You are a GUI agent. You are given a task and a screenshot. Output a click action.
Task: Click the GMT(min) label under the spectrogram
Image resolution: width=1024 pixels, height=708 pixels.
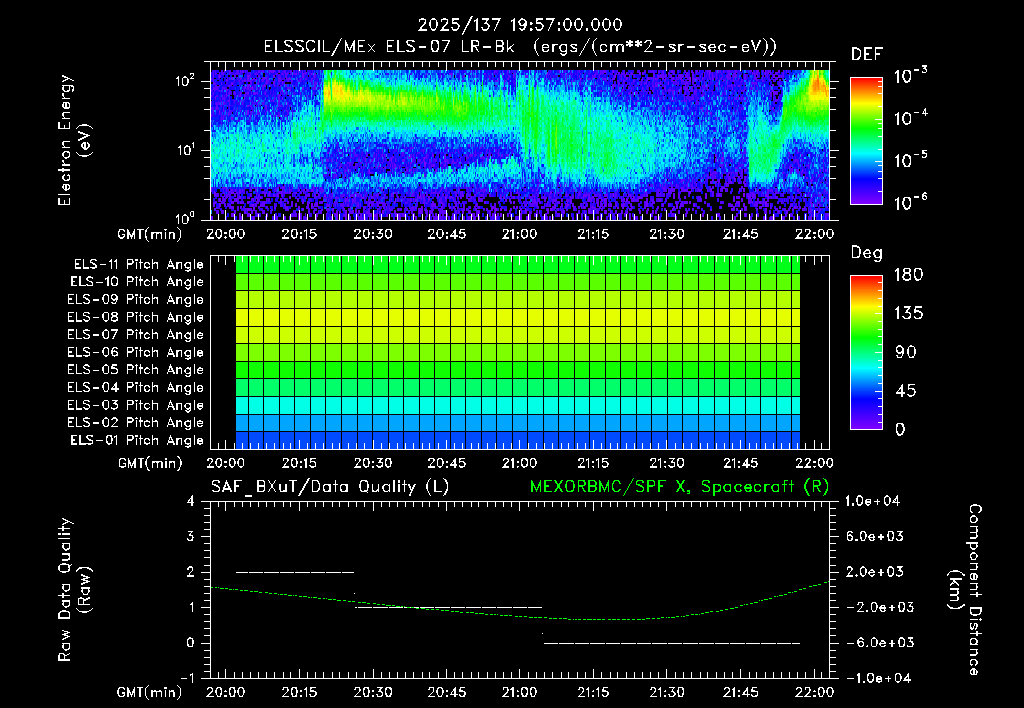pyautogui.click(x=150, y=234)
